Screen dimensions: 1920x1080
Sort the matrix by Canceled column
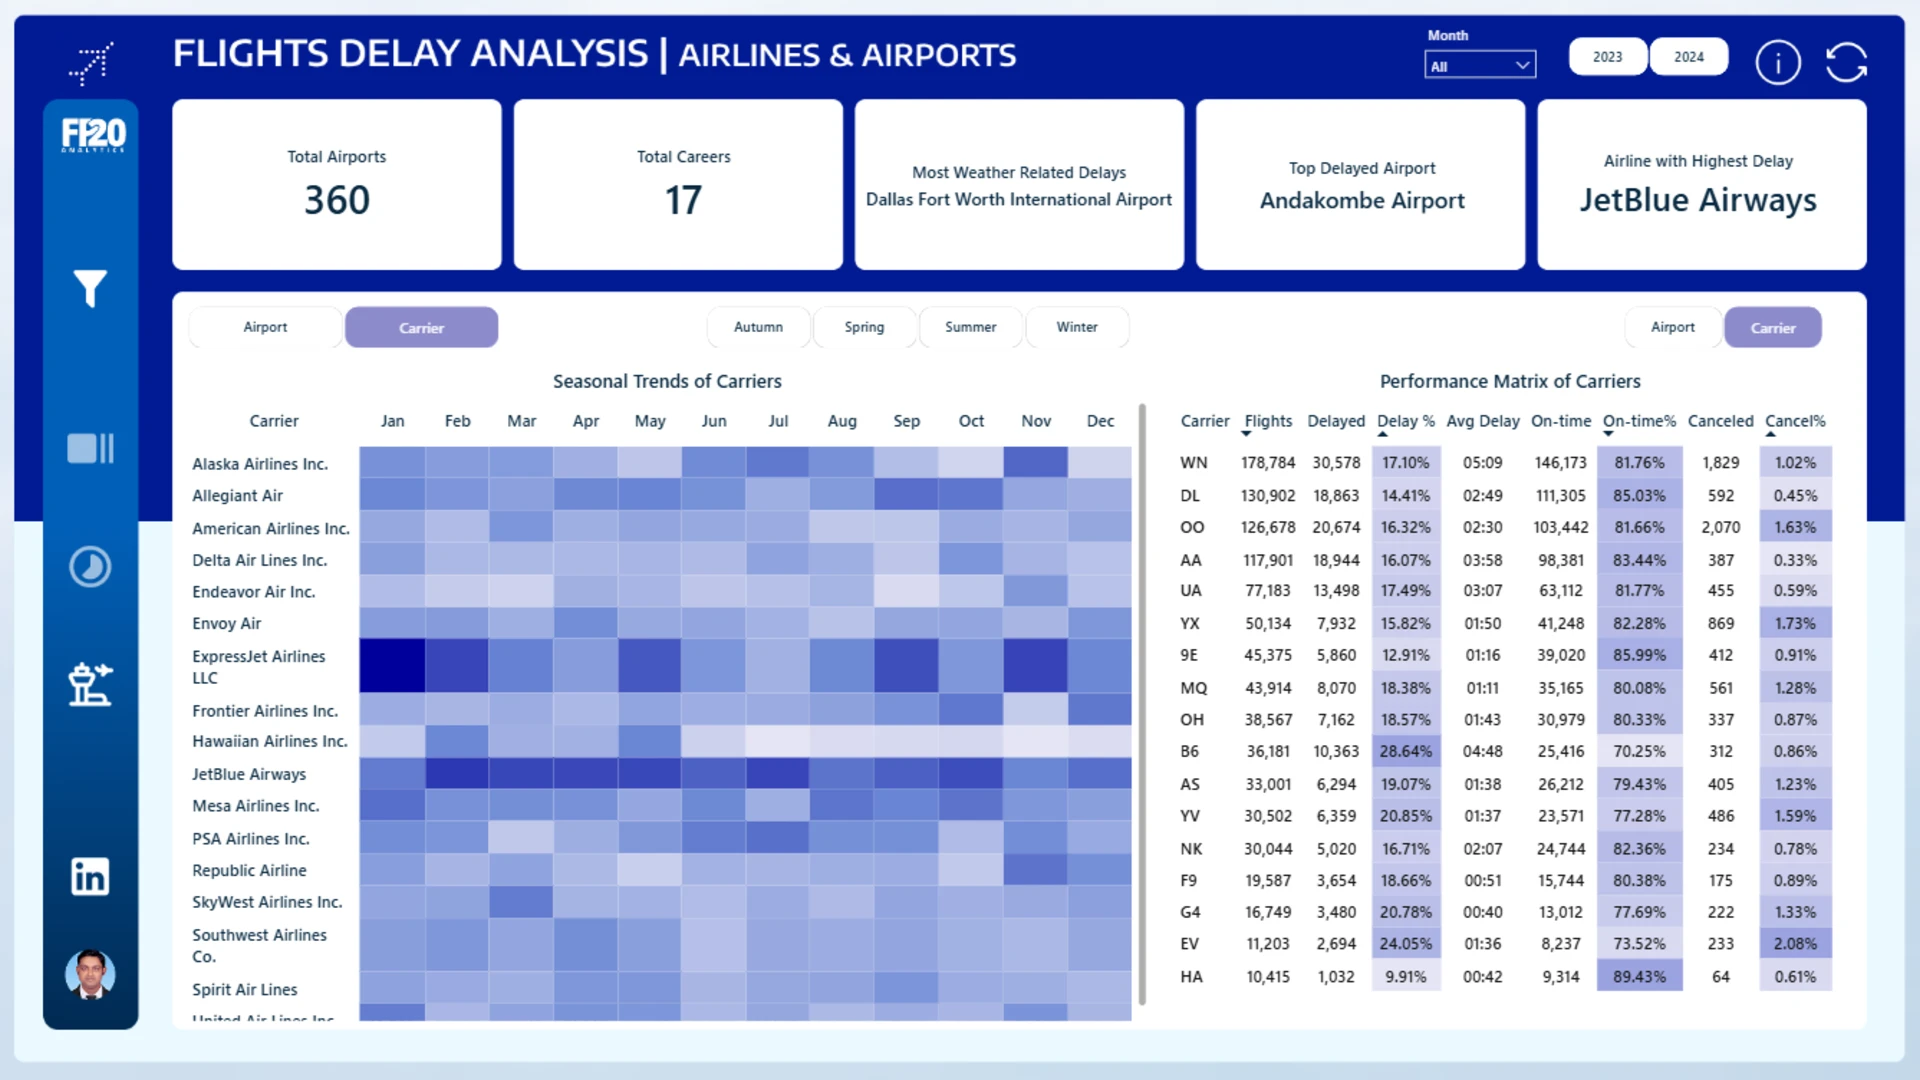pos(1720,421)
